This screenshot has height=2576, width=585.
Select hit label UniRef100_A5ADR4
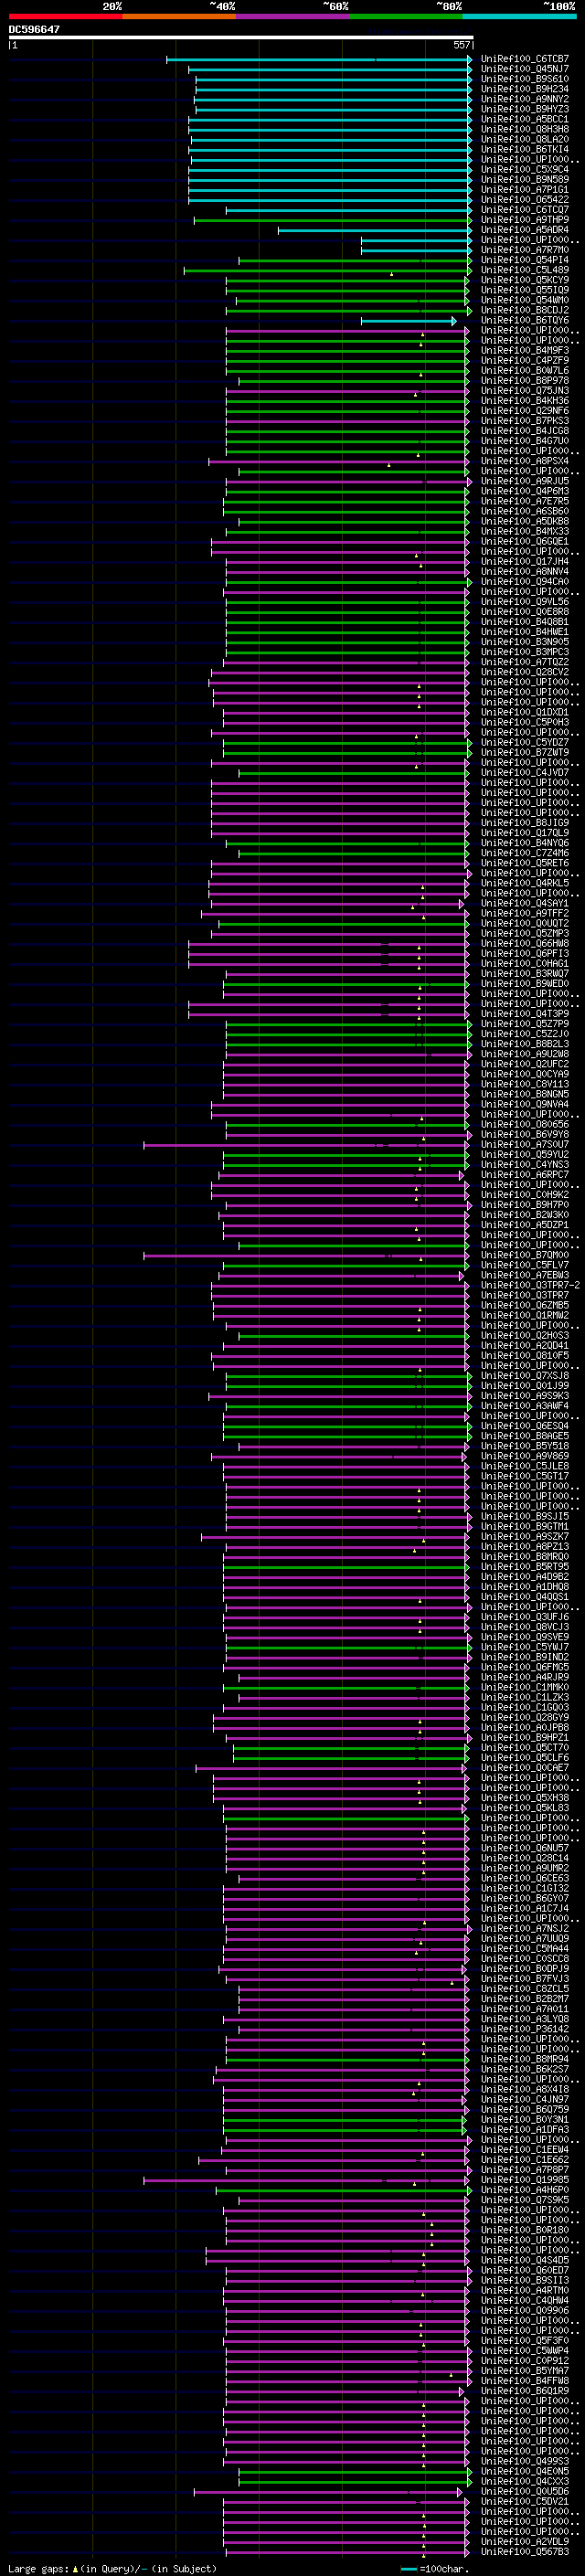pos(524,230)
